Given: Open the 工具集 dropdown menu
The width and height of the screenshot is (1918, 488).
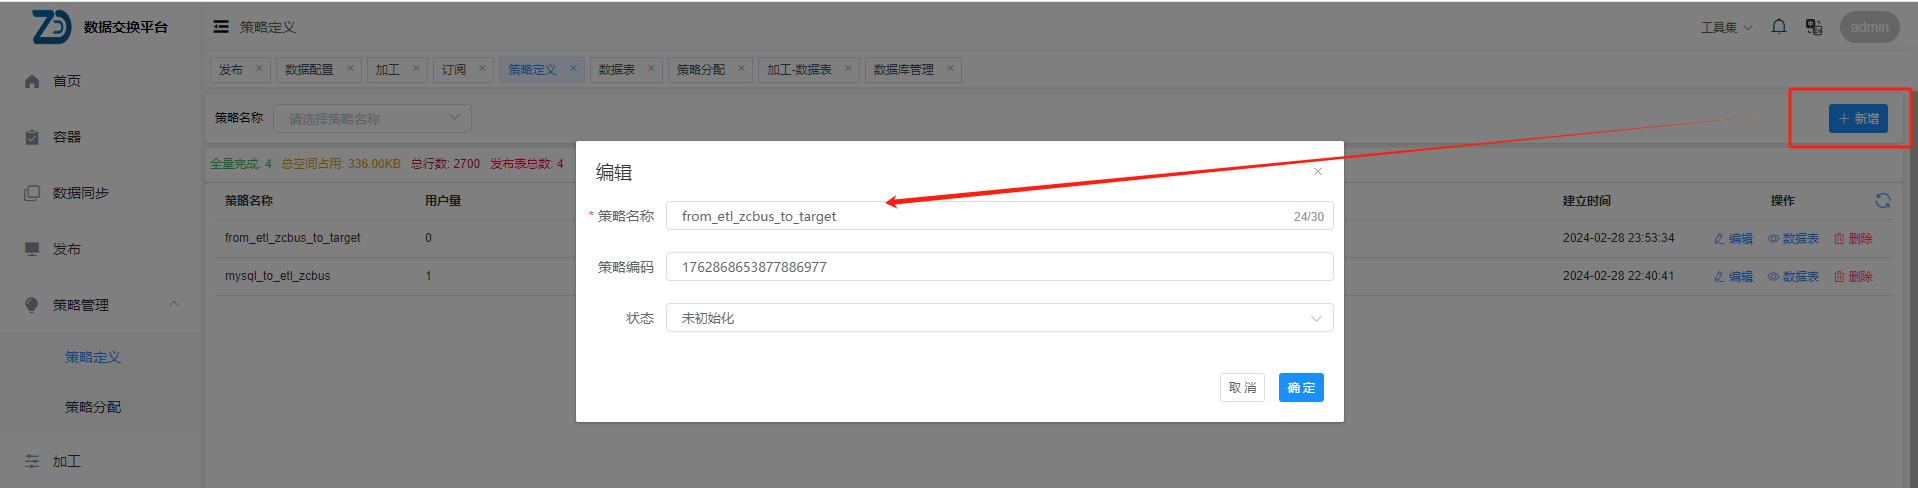Looking at the screenshot, I should [x=1726, y=27].
